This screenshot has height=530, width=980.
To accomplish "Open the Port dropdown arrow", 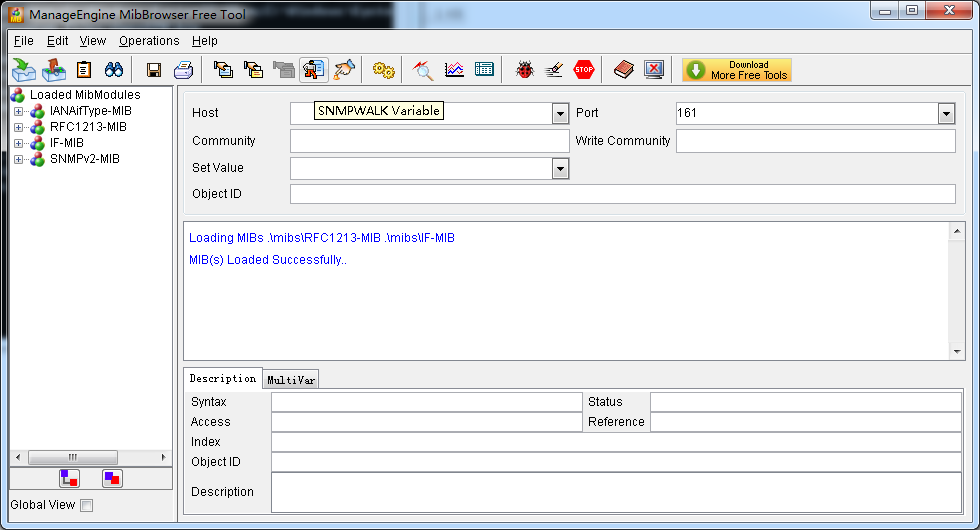I will pos(946,114).
